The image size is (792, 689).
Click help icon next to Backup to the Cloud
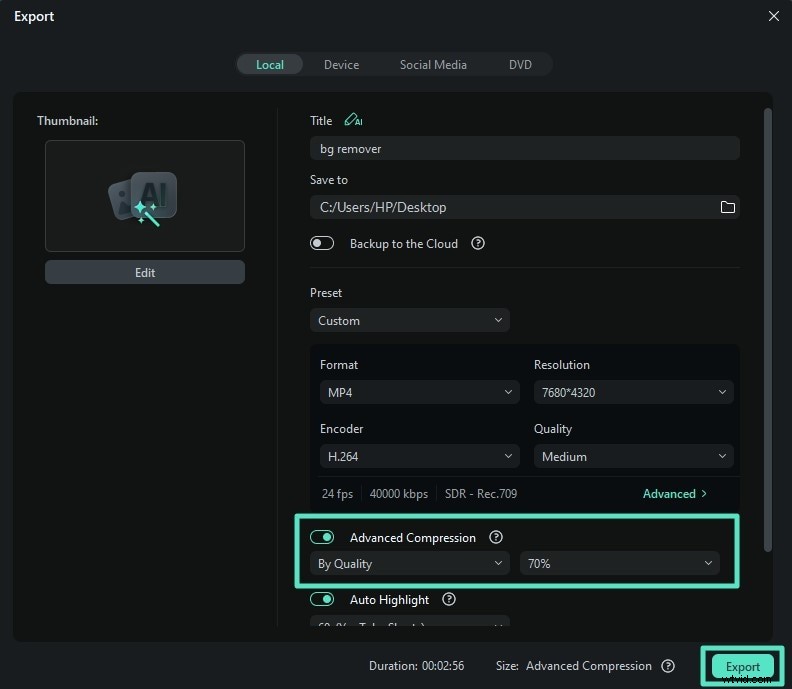click(478, 243)
